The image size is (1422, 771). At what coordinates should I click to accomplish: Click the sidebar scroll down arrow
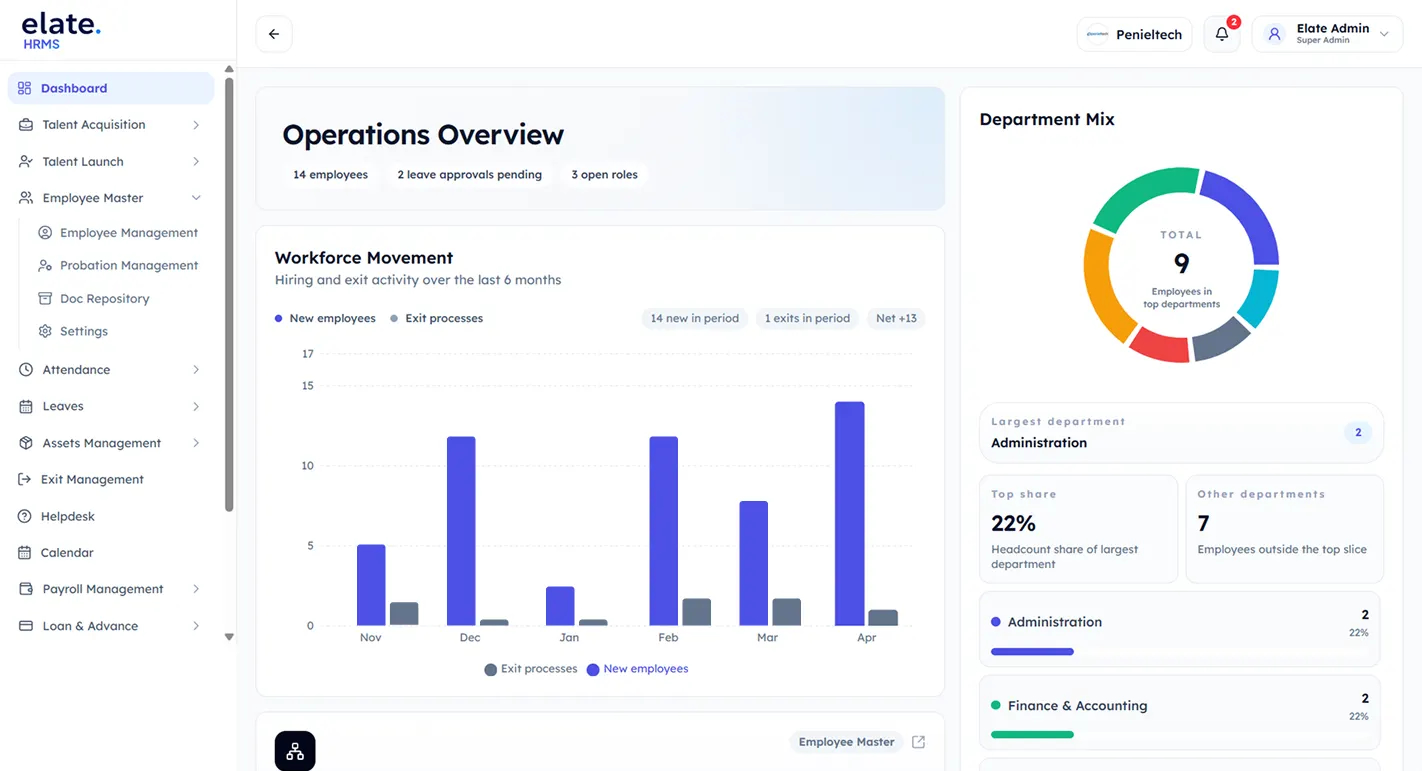point(229,637)
